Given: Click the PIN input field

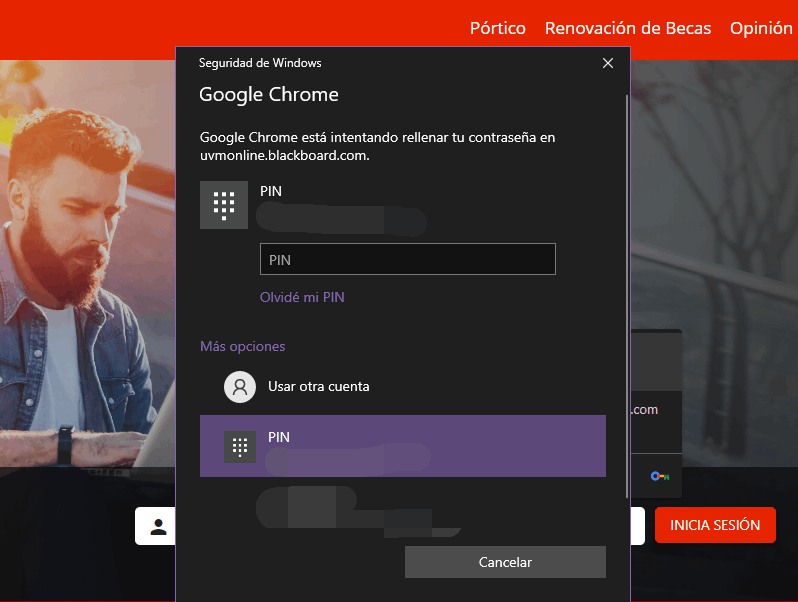Looking at the screenshot, I should (x=408, y=259).
